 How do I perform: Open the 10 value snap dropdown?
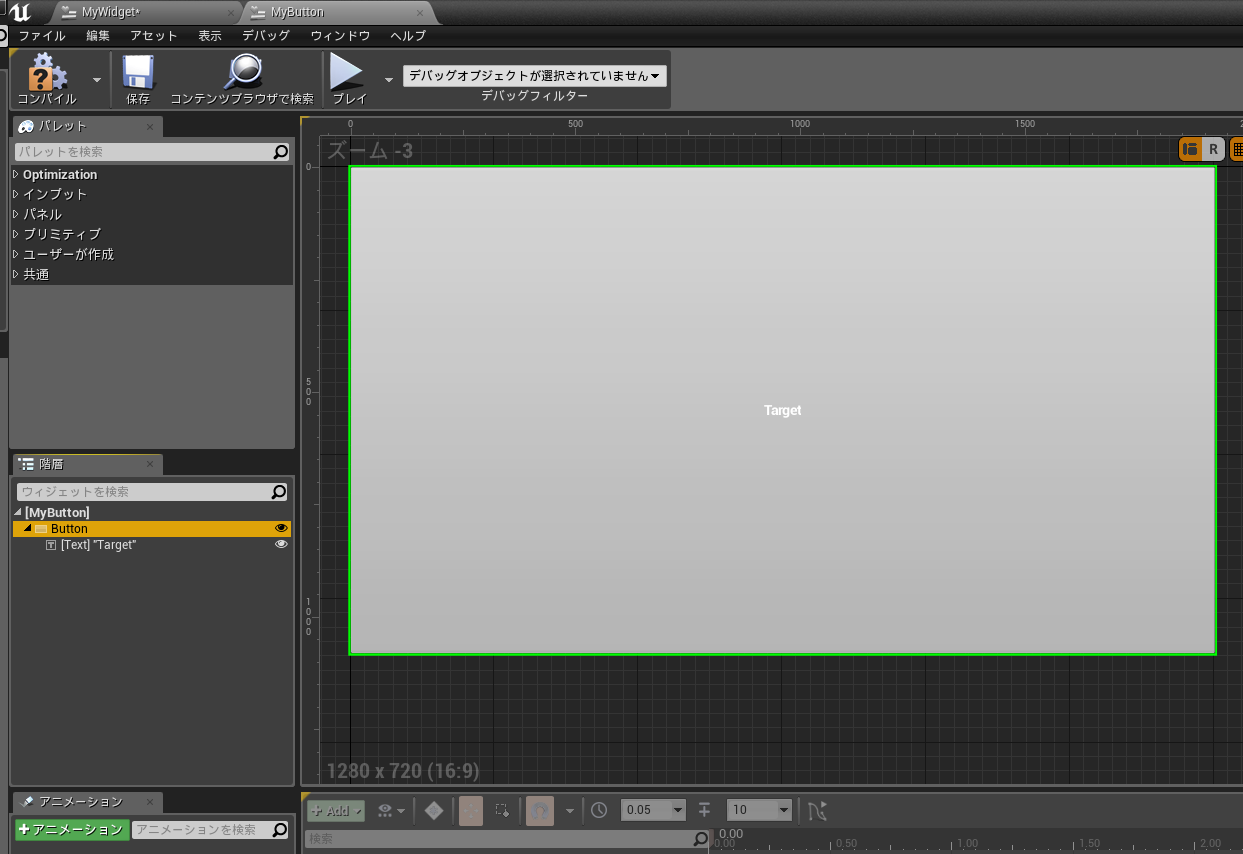click(x=761, y=810)
